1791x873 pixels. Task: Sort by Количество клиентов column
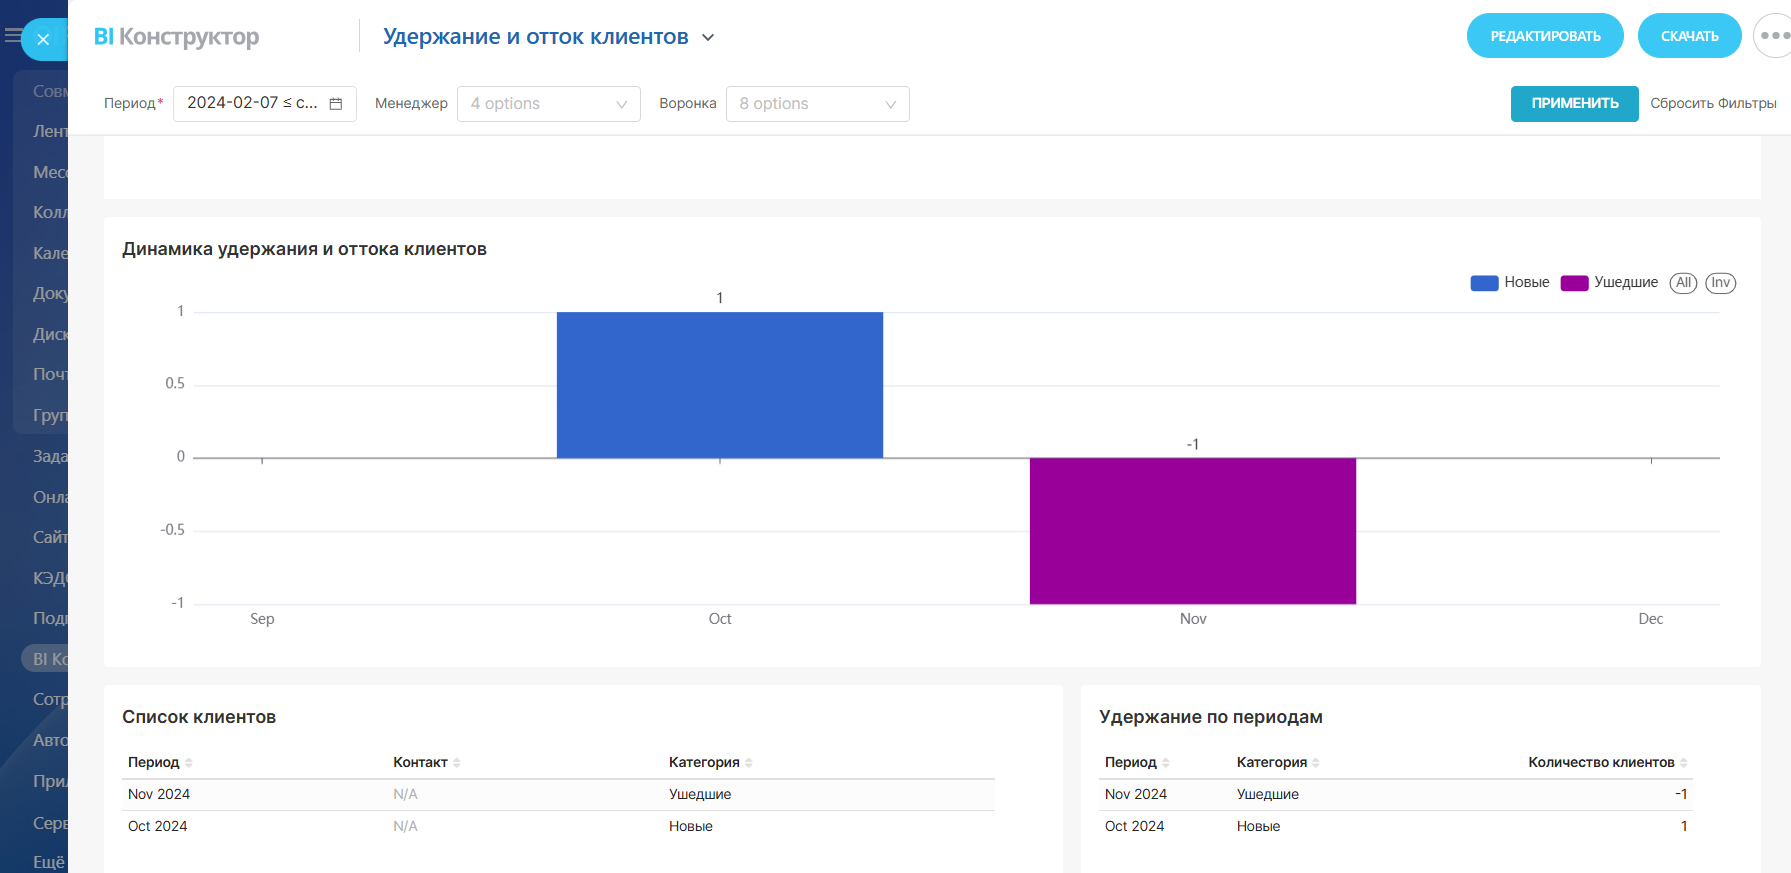pos(1684,763)
